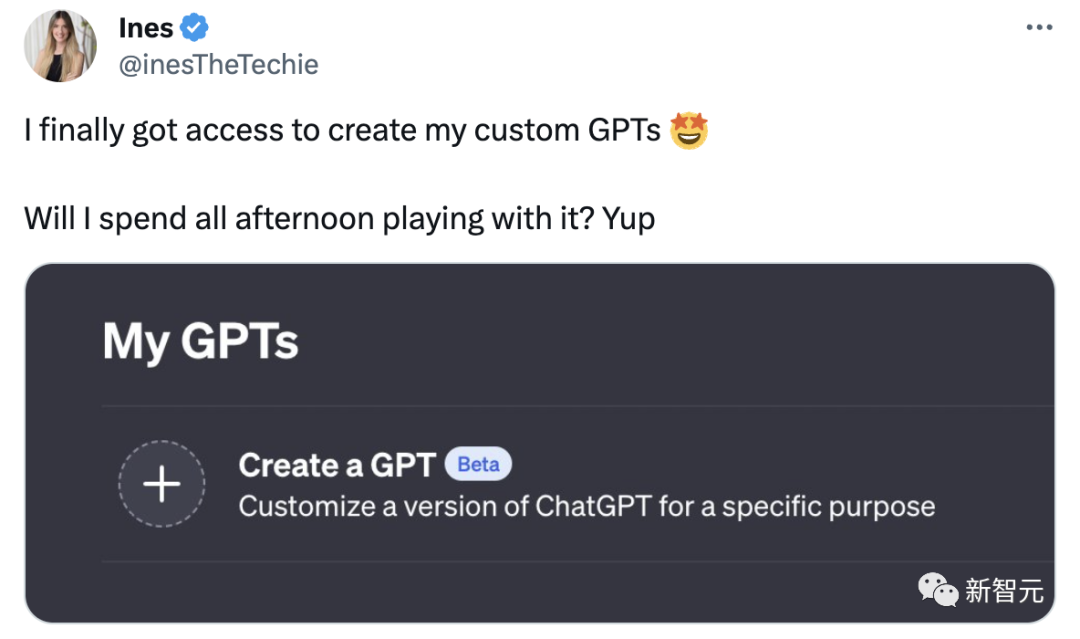The image size is (1080, 639).
Task: Click the word "Yup" in the tweet
Action: 629,218
